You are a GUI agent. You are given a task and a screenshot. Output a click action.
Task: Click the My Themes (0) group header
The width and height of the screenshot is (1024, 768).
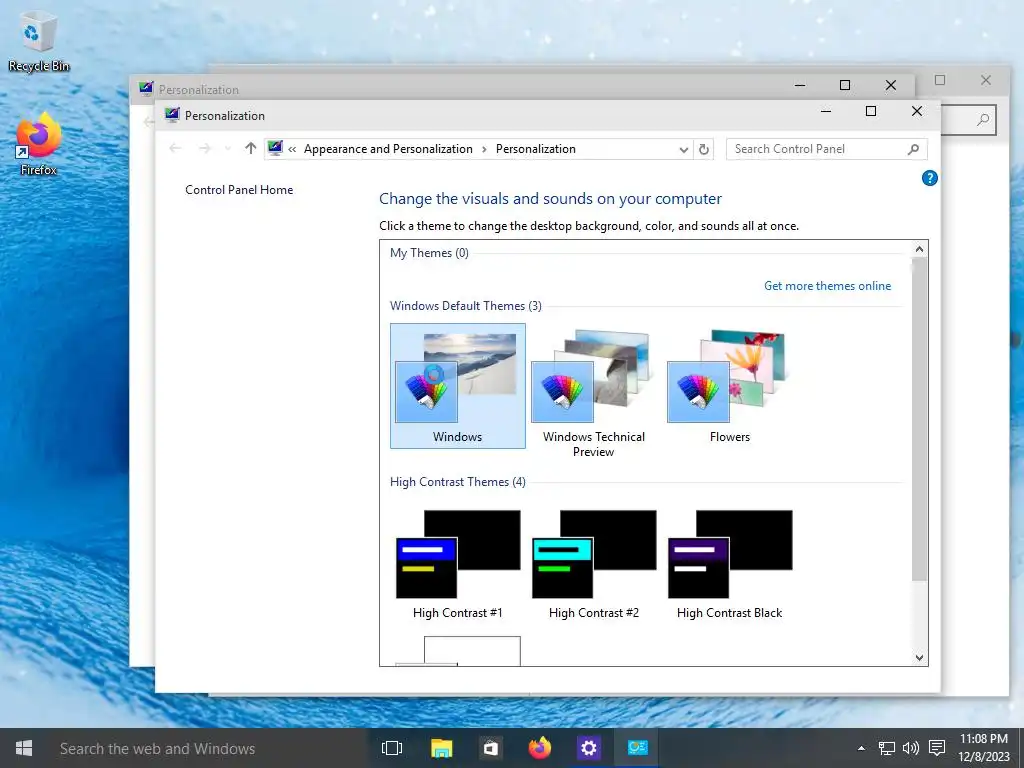(429, 253)
